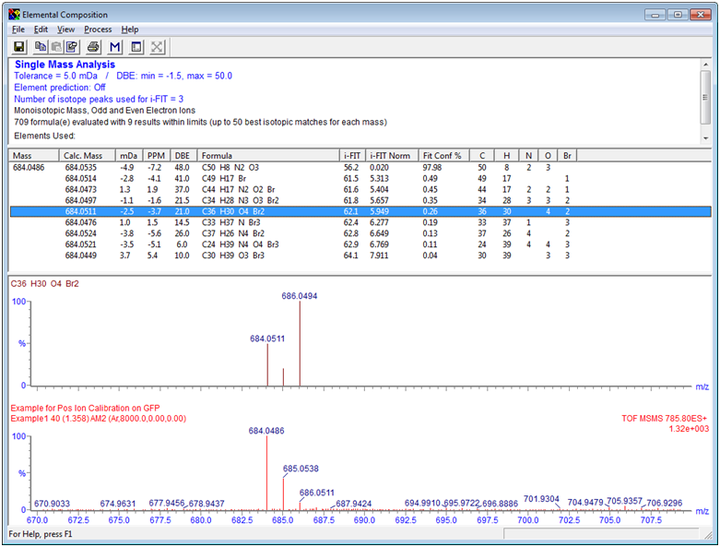Open the View menu
This screenshot has width=720, height=547.
(66, 29)
